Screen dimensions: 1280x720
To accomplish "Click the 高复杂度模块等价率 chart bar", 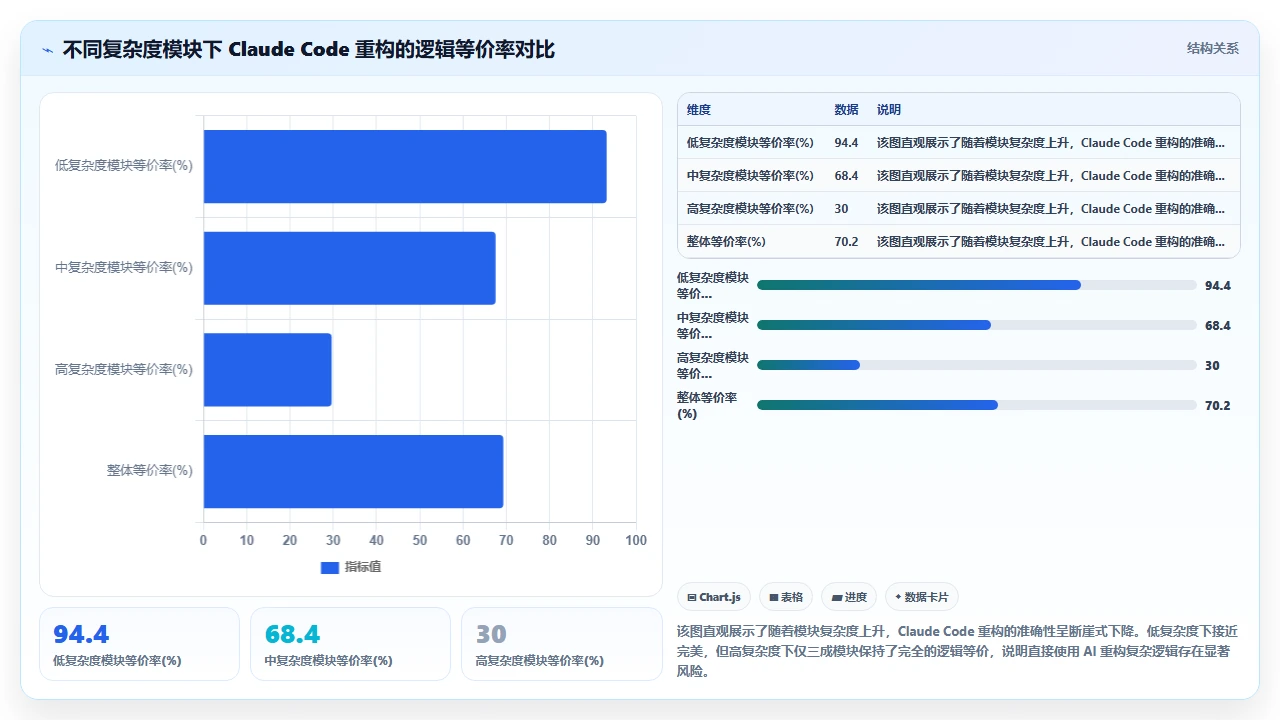I will point(268,370).
